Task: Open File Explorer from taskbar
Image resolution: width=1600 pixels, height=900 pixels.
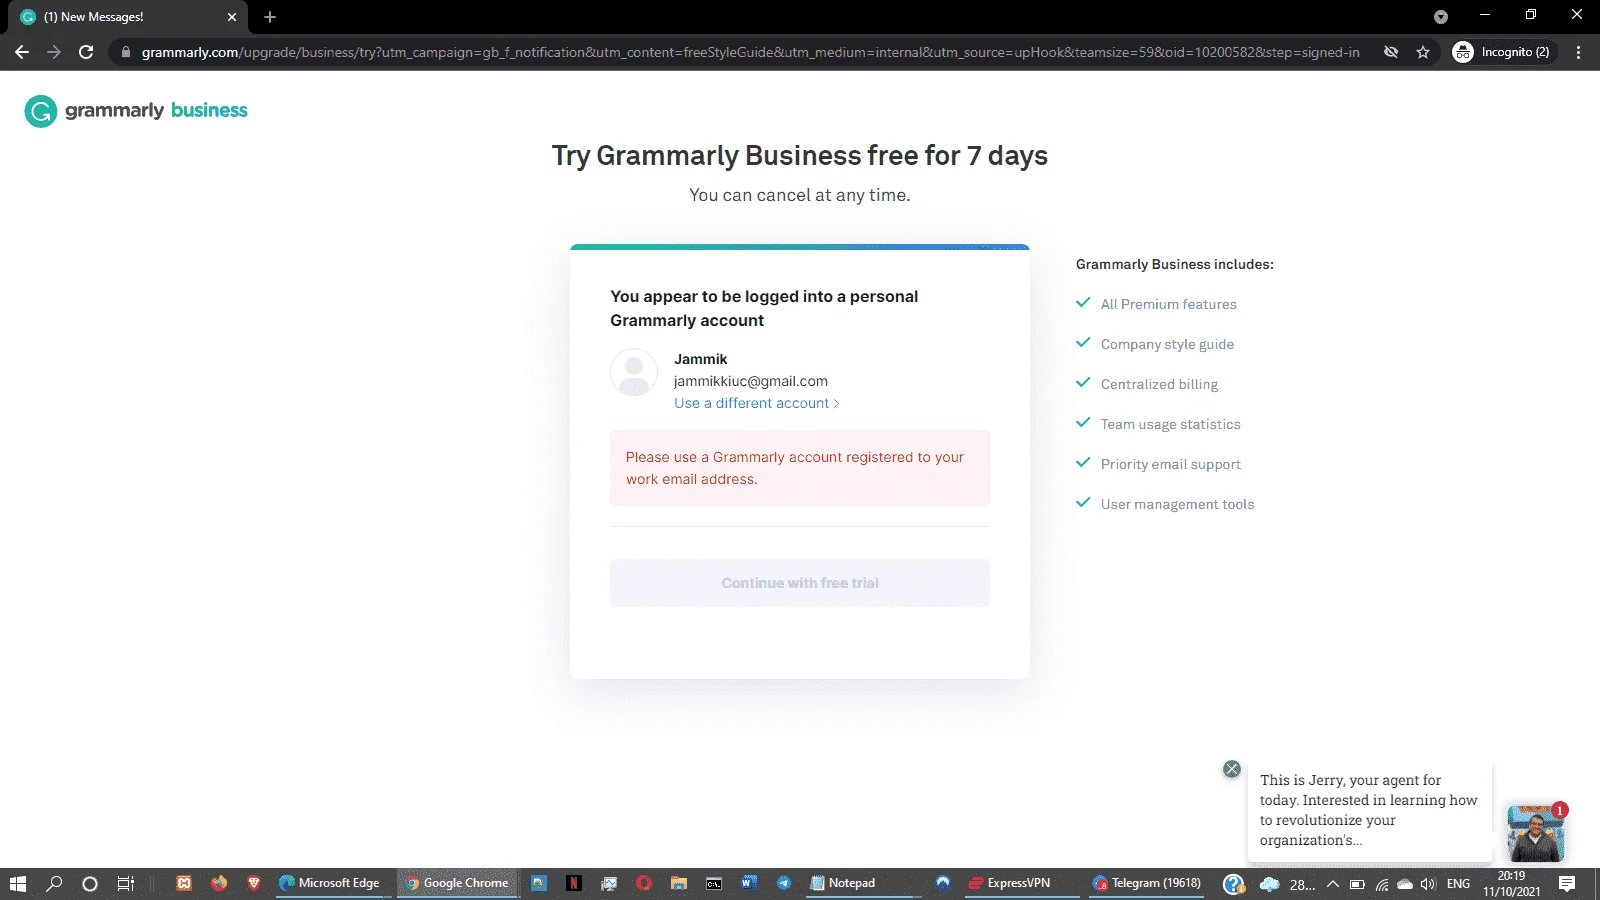Action: coord(679,883)
